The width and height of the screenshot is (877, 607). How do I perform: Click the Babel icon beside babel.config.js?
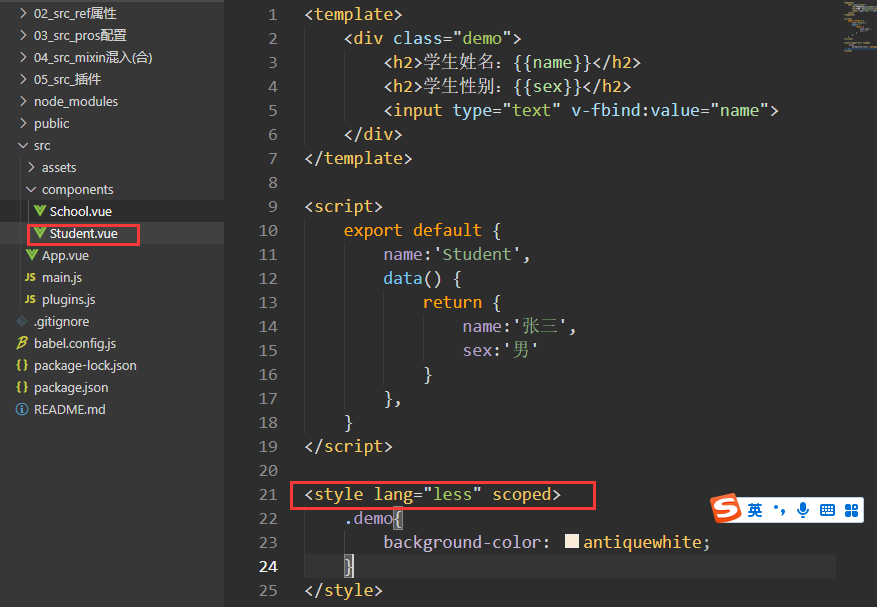(22, 343)
